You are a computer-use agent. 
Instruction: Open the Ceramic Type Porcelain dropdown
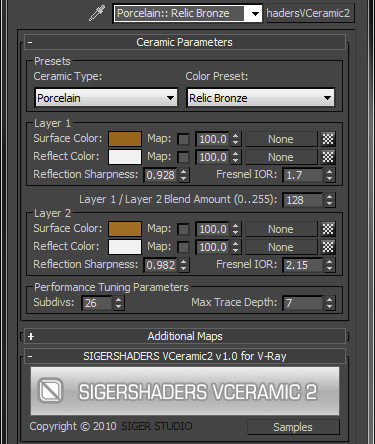pyautogui.click(x=106, y=98)
